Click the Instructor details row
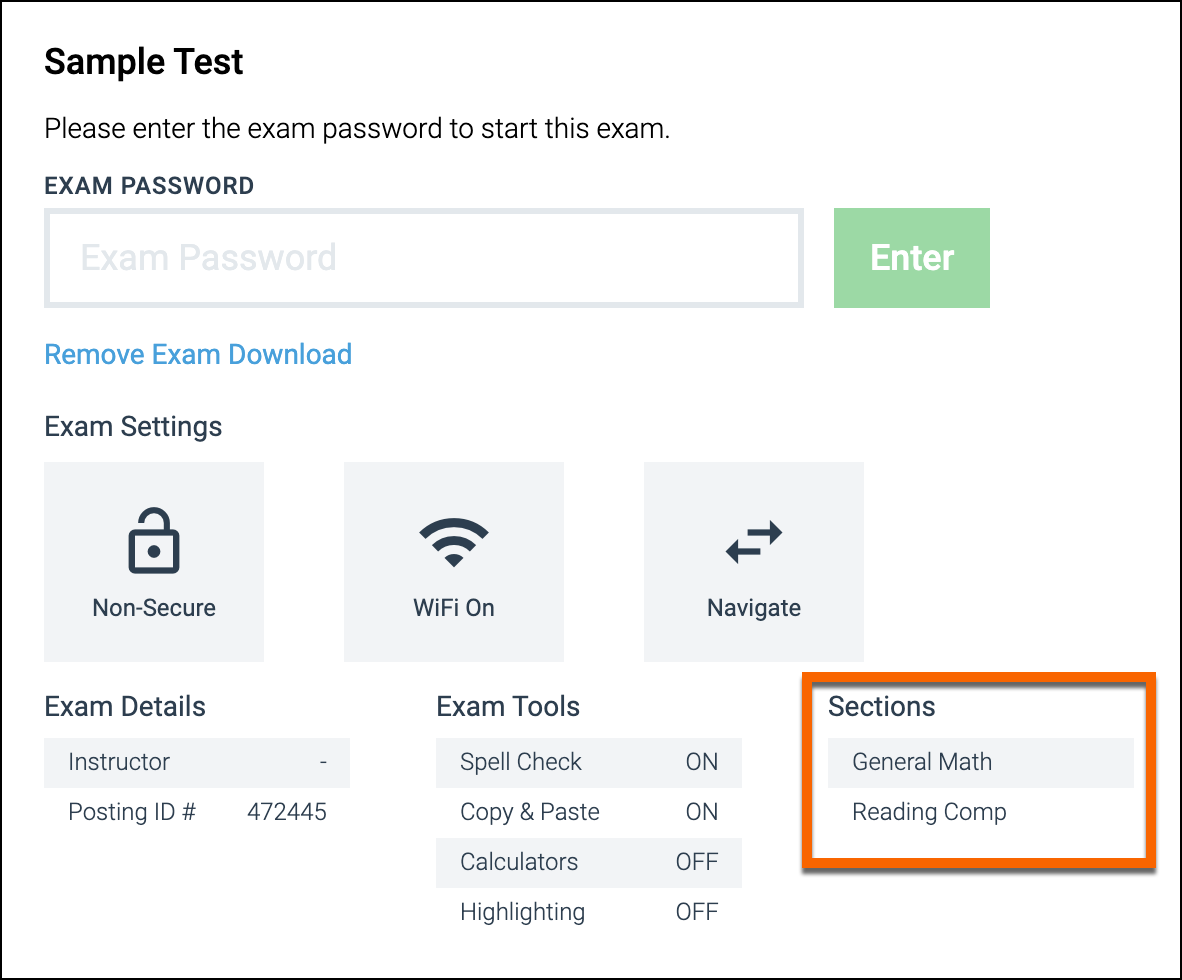 click(x=197, y=762)
